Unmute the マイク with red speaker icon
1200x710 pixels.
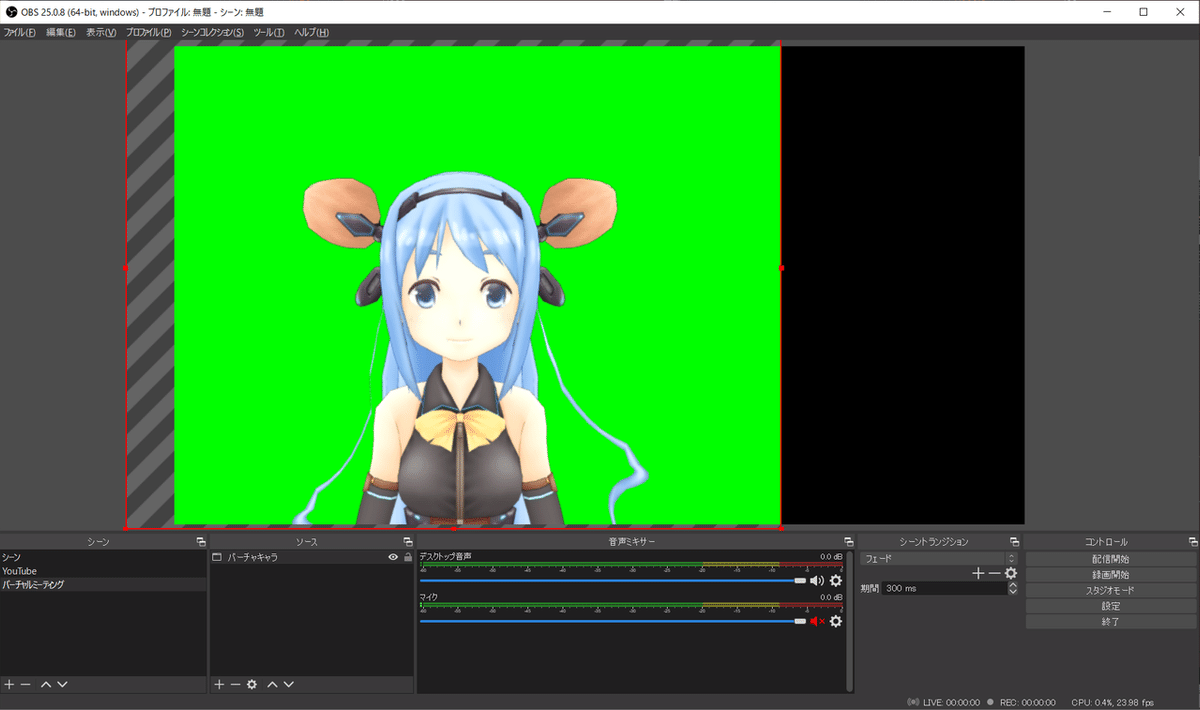817,621
